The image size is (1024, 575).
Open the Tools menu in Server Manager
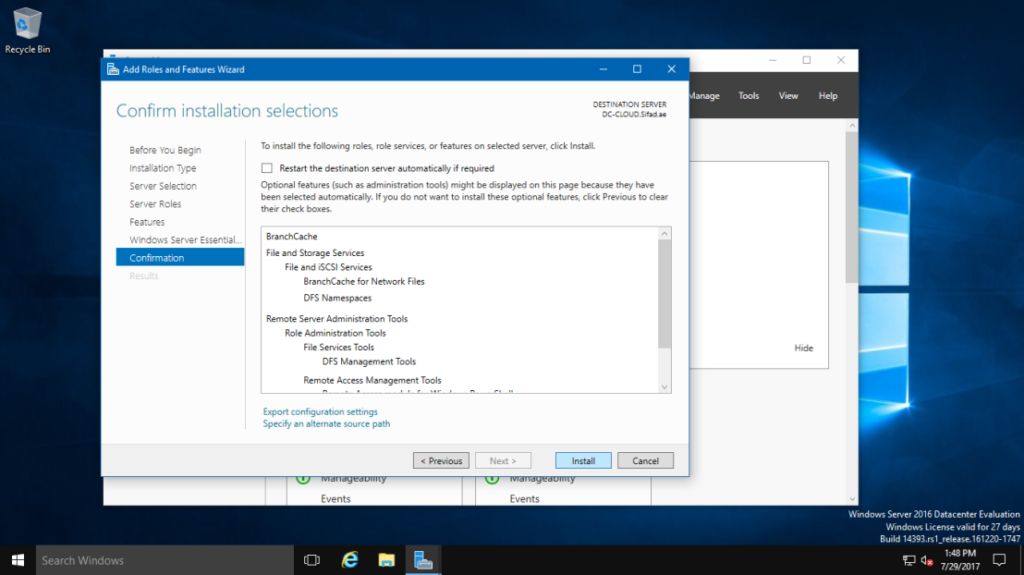[748, 95]
